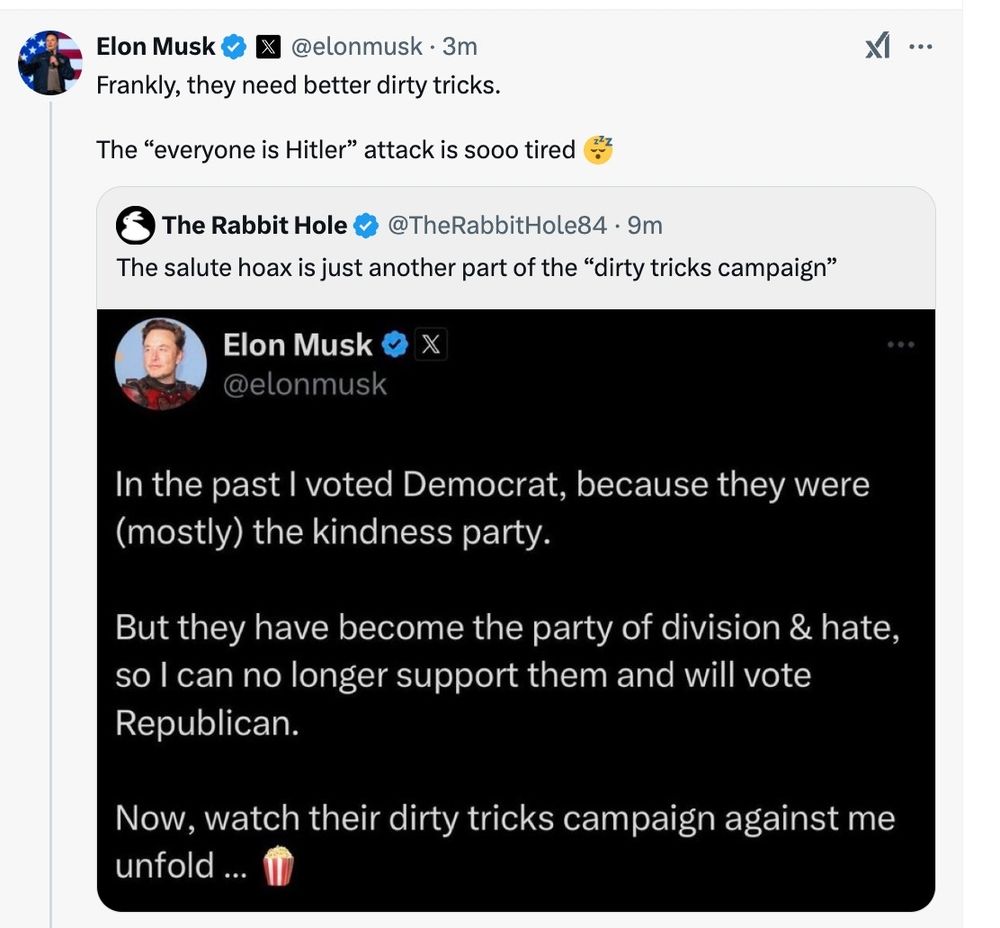Click the 9m quoted tweet timestamp

pos(645,226)
